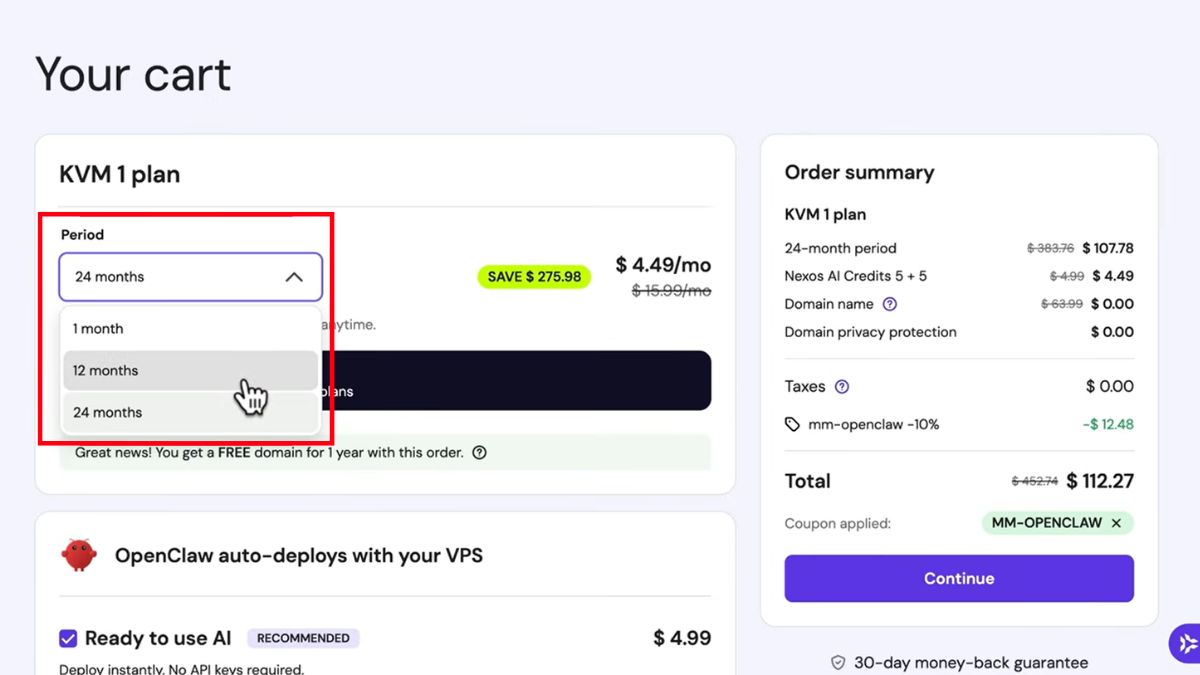Click the Continue button
The image size is (1200, 675).
pos(958,578)
